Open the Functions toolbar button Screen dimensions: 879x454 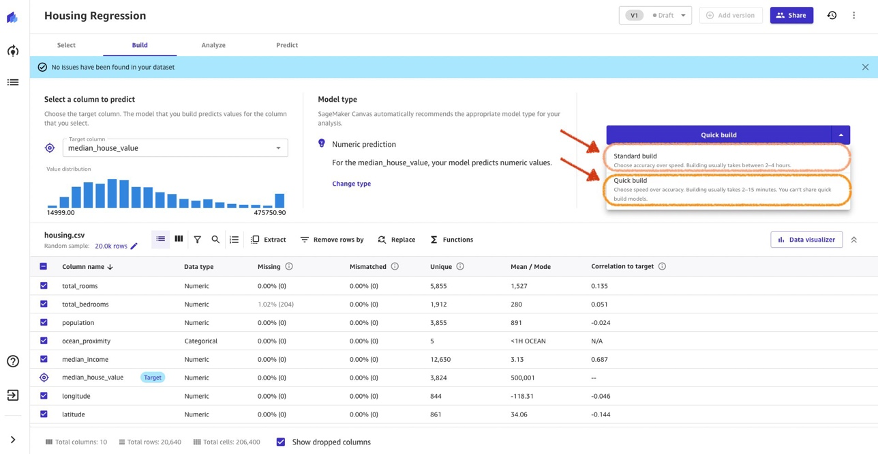point(452,239)
